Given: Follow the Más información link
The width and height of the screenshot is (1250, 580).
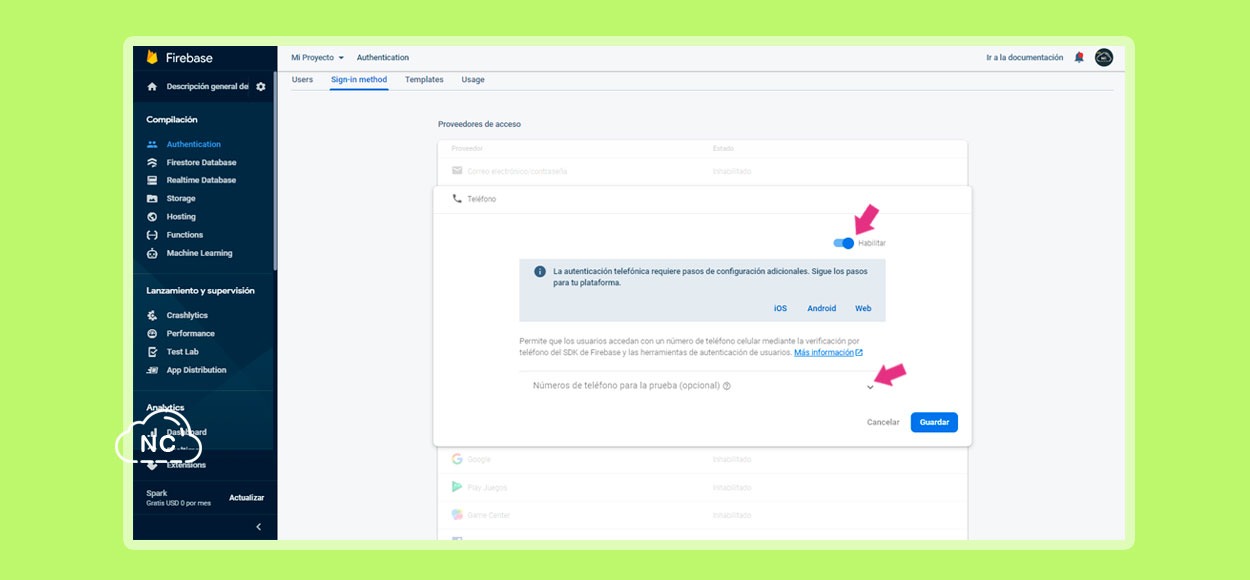Looking at the screenshot, I should pyautogui.click(x=828, y=353).
